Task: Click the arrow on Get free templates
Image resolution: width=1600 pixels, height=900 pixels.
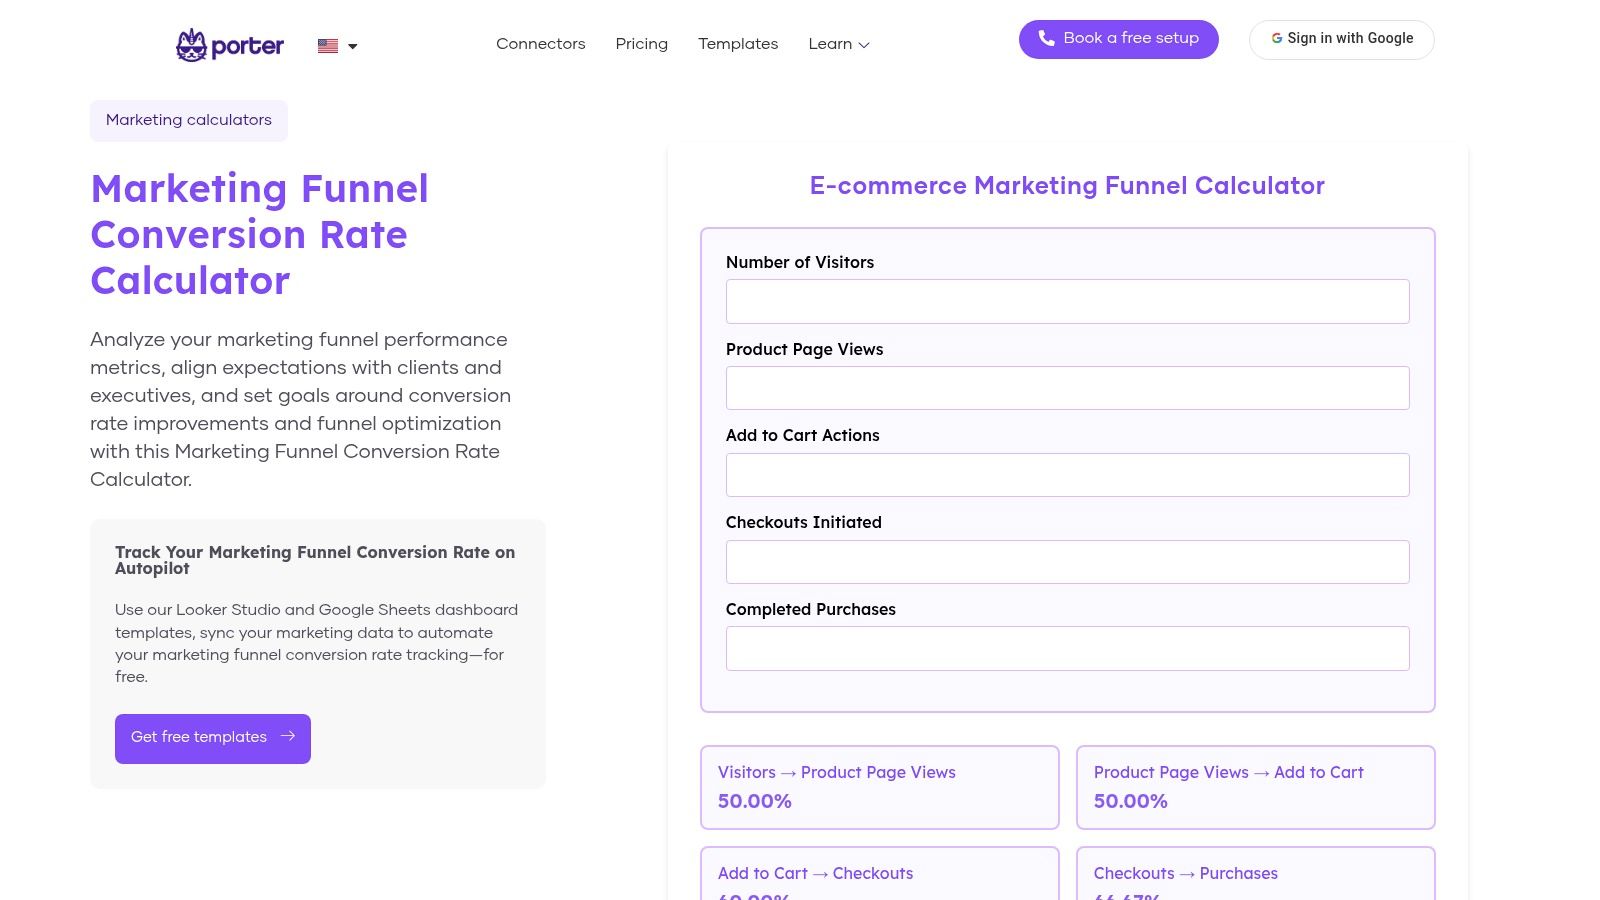Action: pos(288,736)
